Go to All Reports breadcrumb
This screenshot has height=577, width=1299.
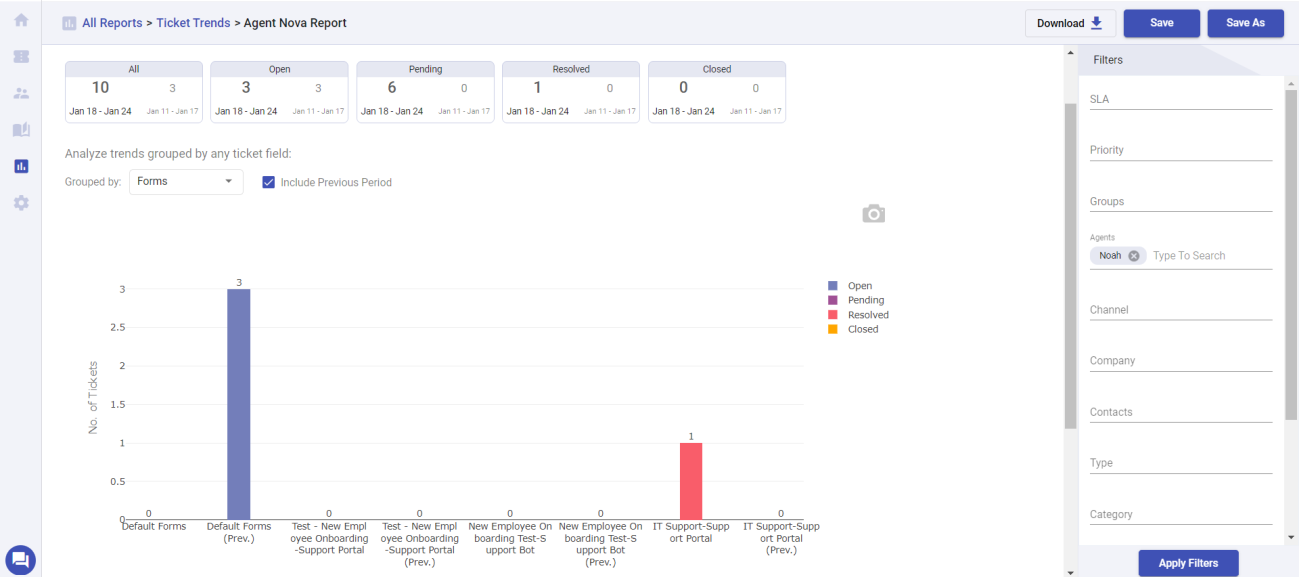click(112, 23)
